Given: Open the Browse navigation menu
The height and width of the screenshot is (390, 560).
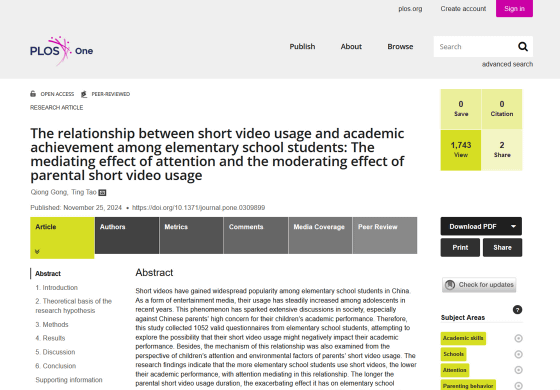Looking at the screenshot, I should pyautogui.click(x=400, y=46).
